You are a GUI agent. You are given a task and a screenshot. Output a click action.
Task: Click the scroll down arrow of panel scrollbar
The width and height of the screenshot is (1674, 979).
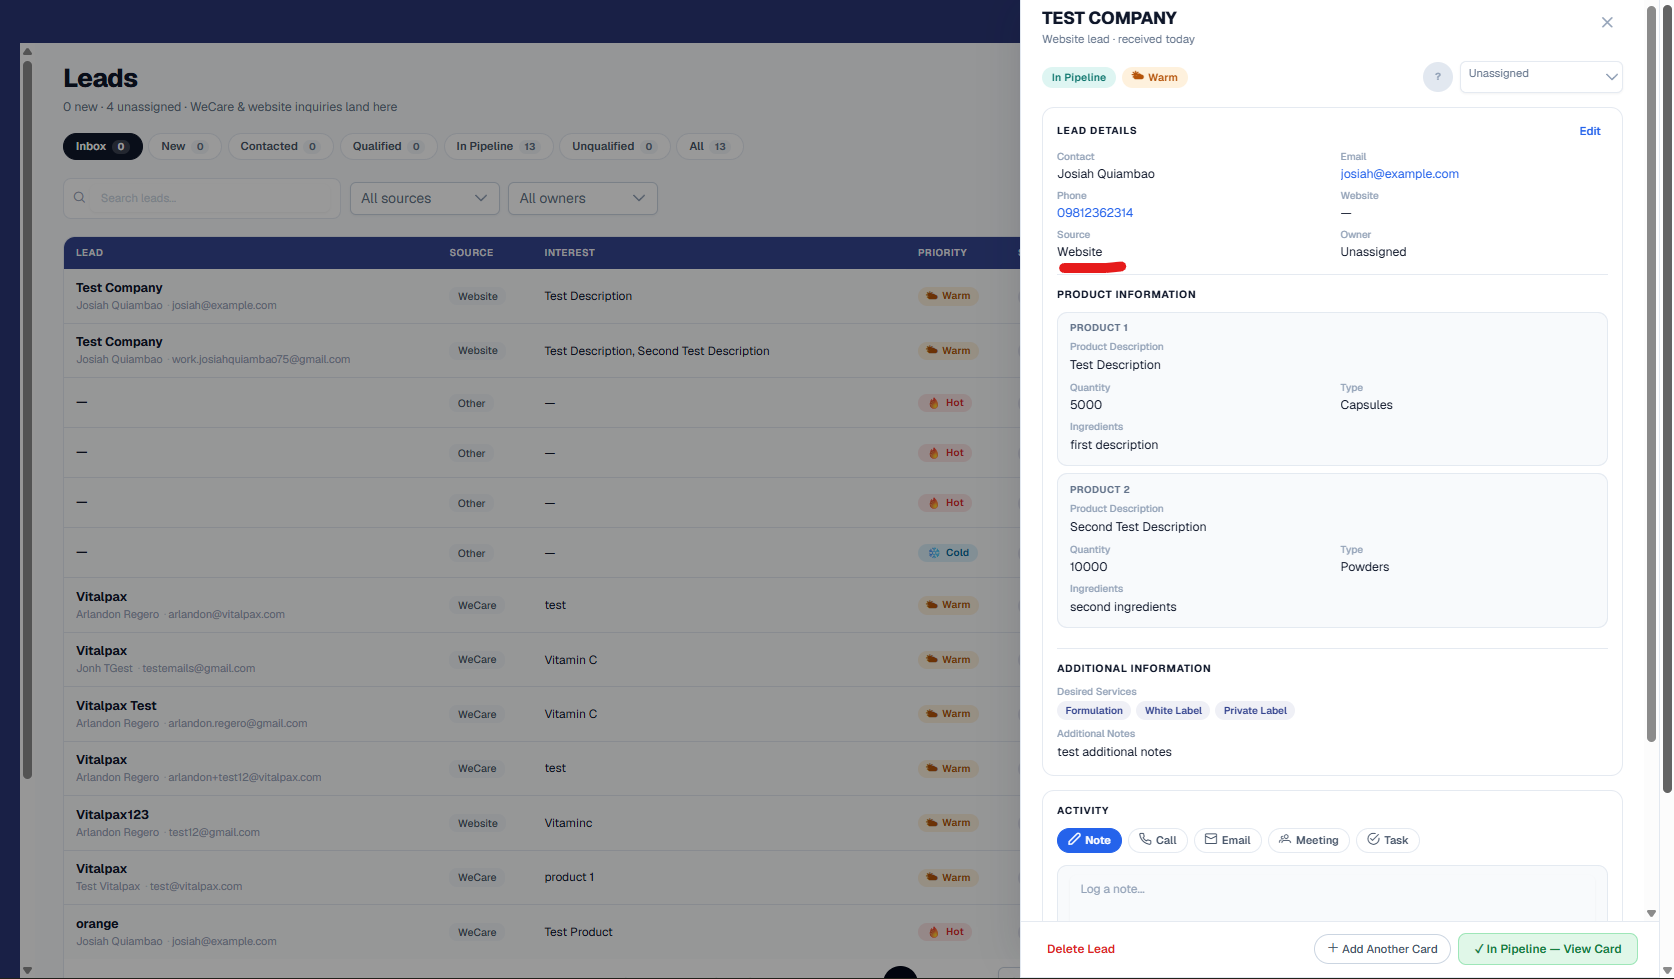(x=1652, y=913)
